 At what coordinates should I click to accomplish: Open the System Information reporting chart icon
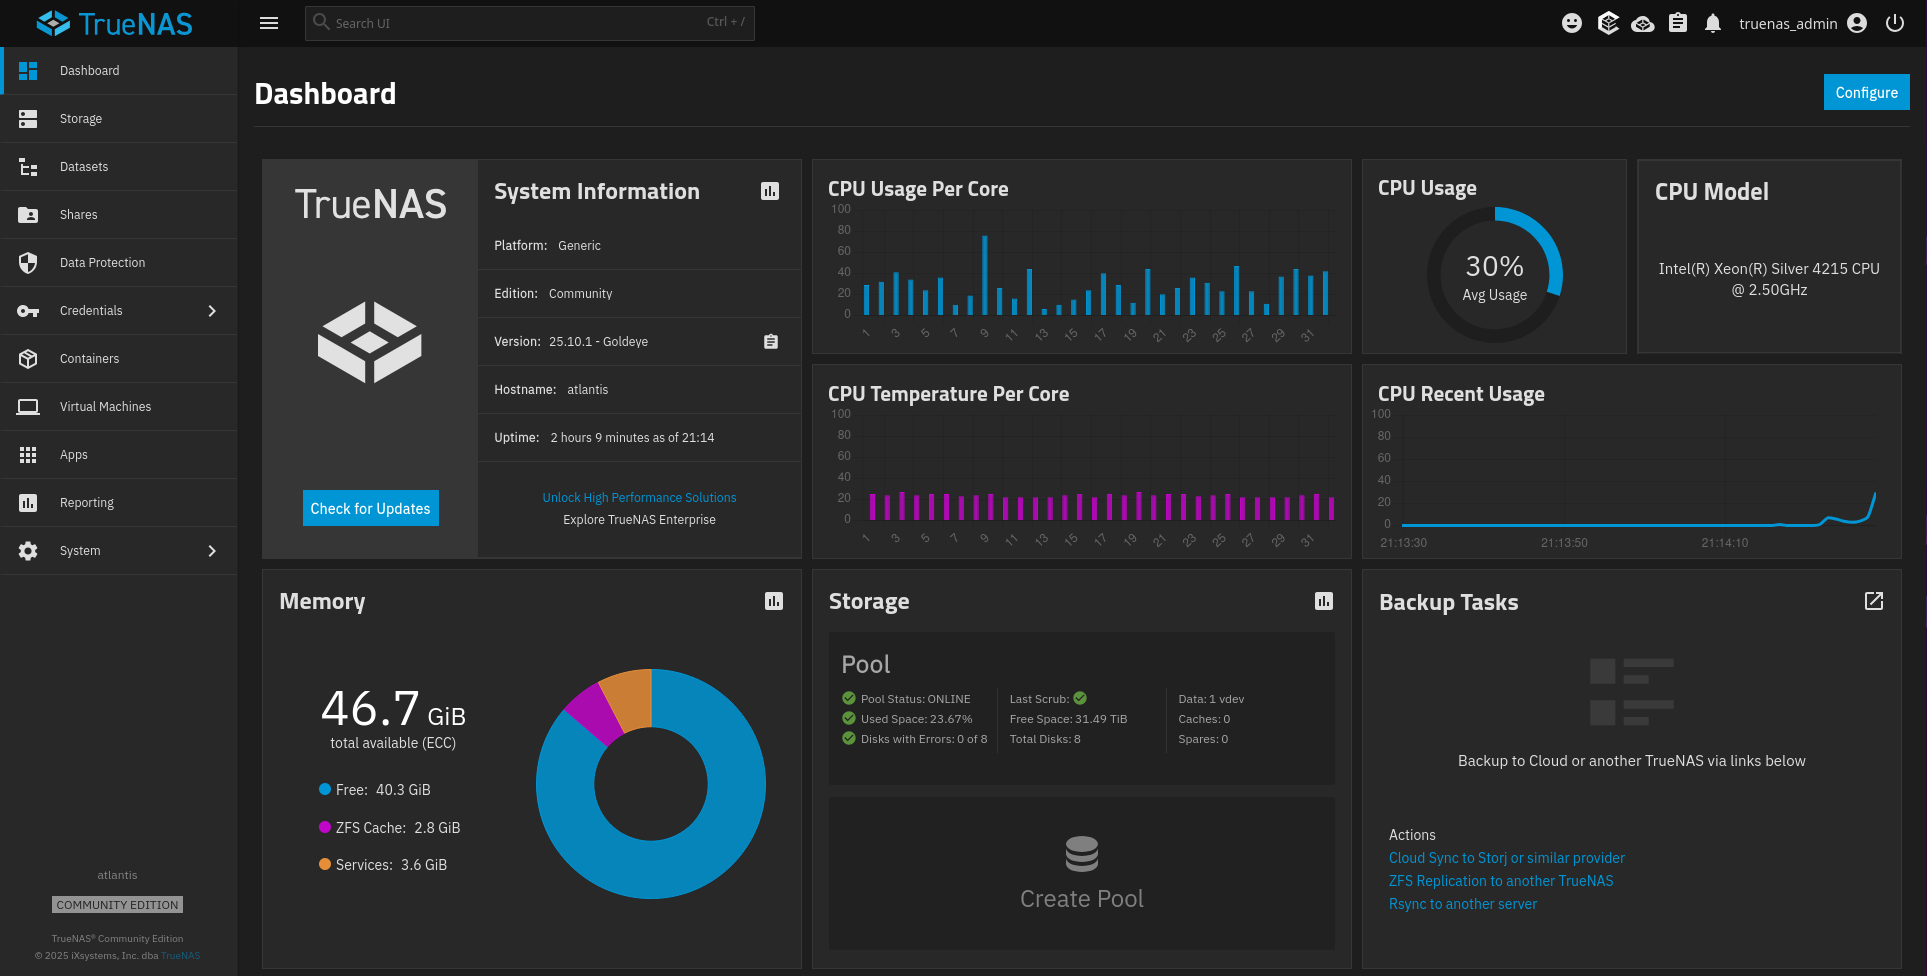pos(769,190)
